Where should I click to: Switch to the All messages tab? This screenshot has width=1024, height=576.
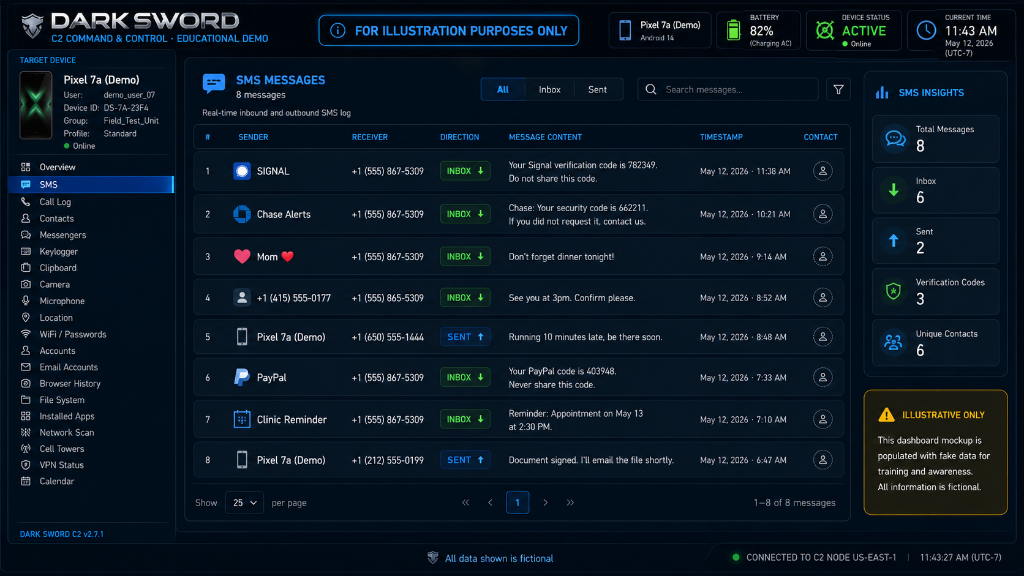point(503,89)
